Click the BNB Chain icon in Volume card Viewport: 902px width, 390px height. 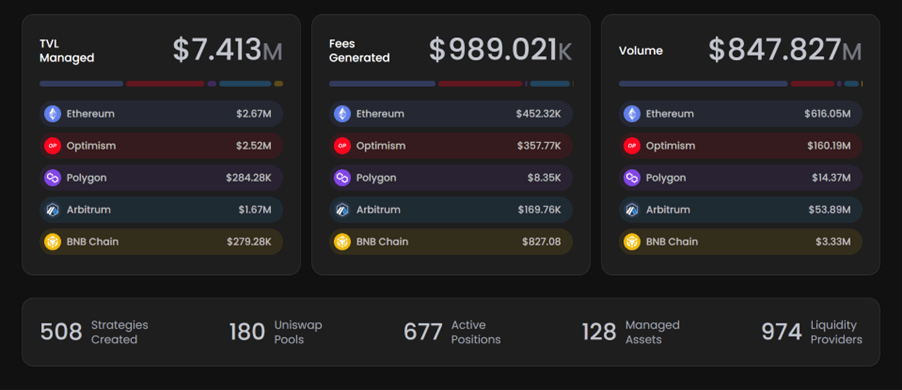pyautogui.click(x=632, y=242)
